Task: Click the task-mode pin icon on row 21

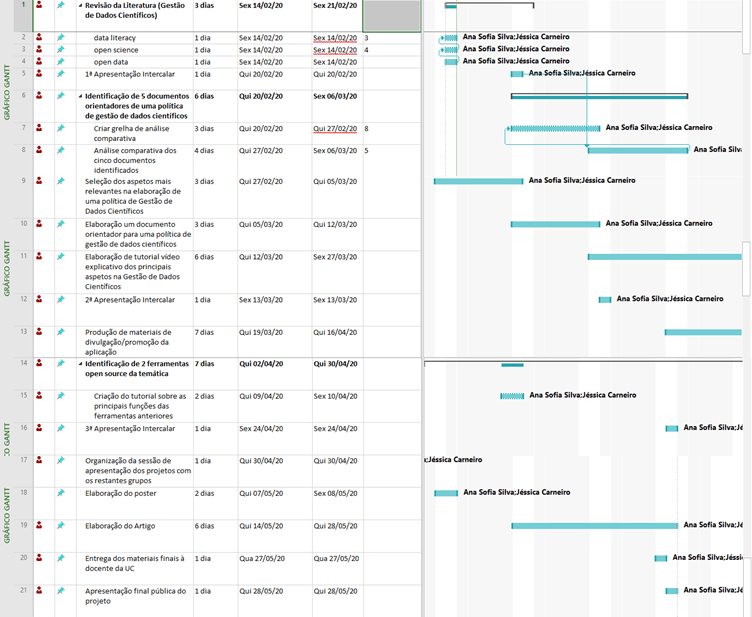Action: (60, 590)
